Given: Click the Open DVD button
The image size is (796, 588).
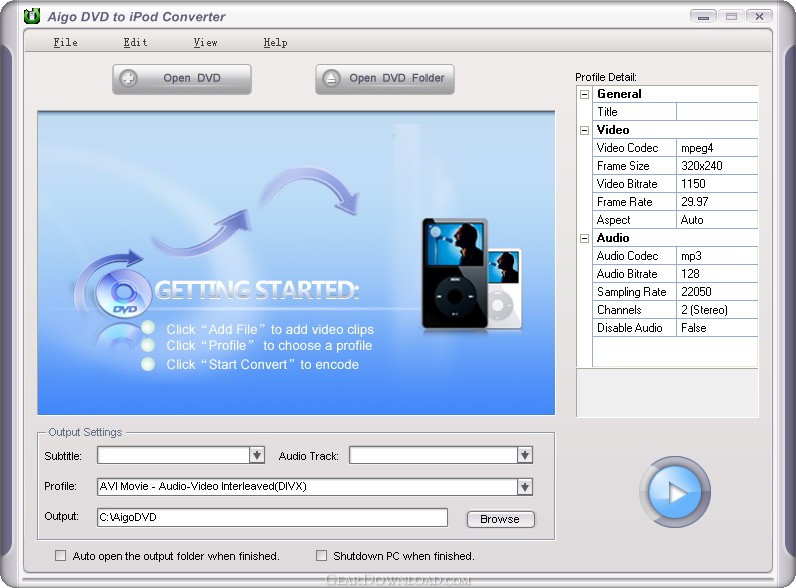Looking at the screenshot, I should coord(182,79).
